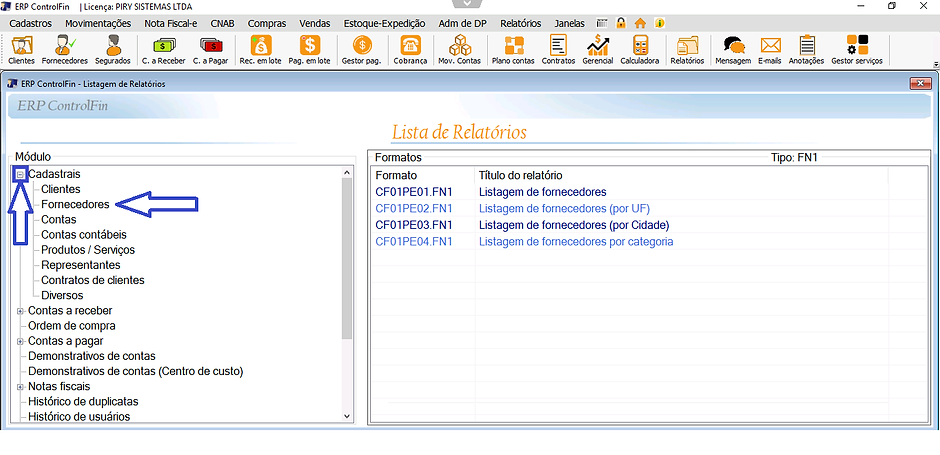Open the Estoque-Expedição menu
Image resolution: width=940 pixels, height=455 pixels.
coord(384,23)
